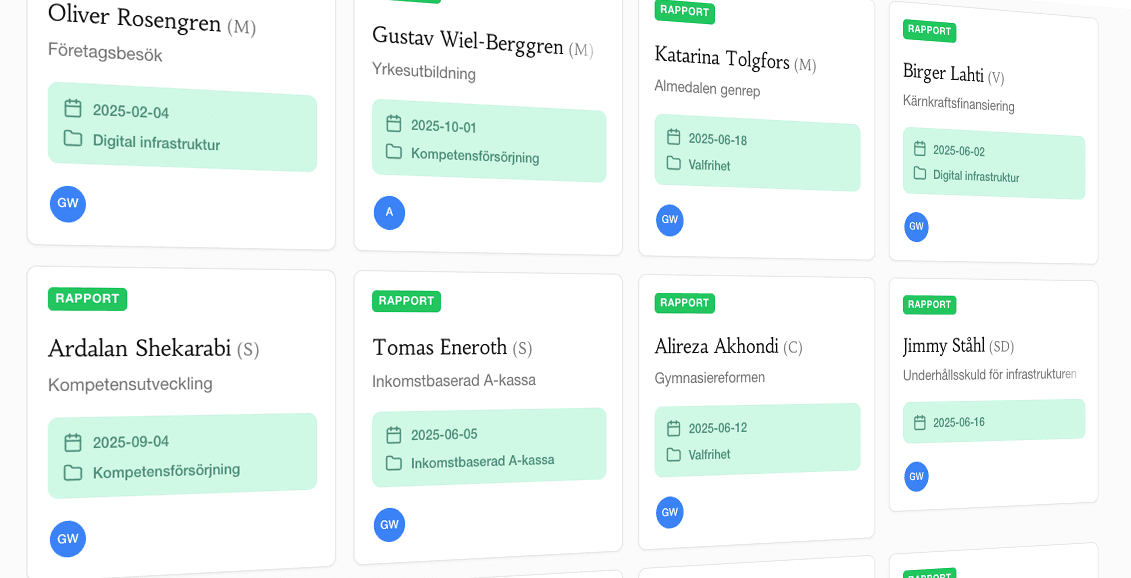1131x578 pixels.
Task: Click folder icon on Alireza Akhondi card
Action: pyautogui.click(x=674, y=455)
